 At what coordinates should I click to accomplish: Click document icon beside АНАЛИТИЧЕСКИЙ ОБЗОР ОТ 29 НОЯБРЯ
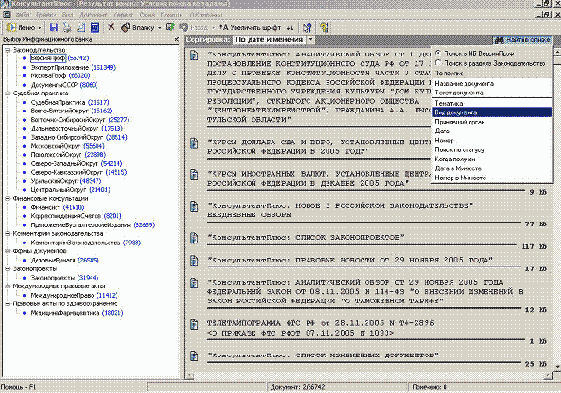(x=194, y=283)
